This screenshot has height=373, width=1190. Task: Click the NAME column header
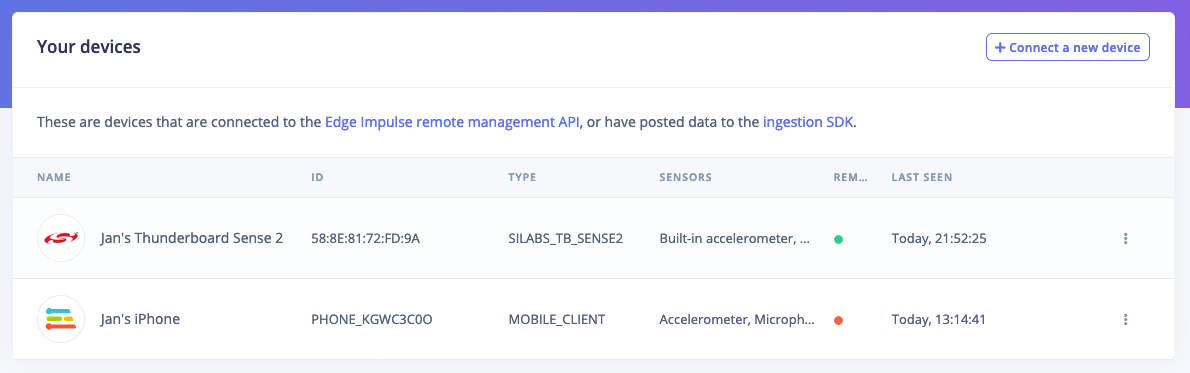(54, 177)
